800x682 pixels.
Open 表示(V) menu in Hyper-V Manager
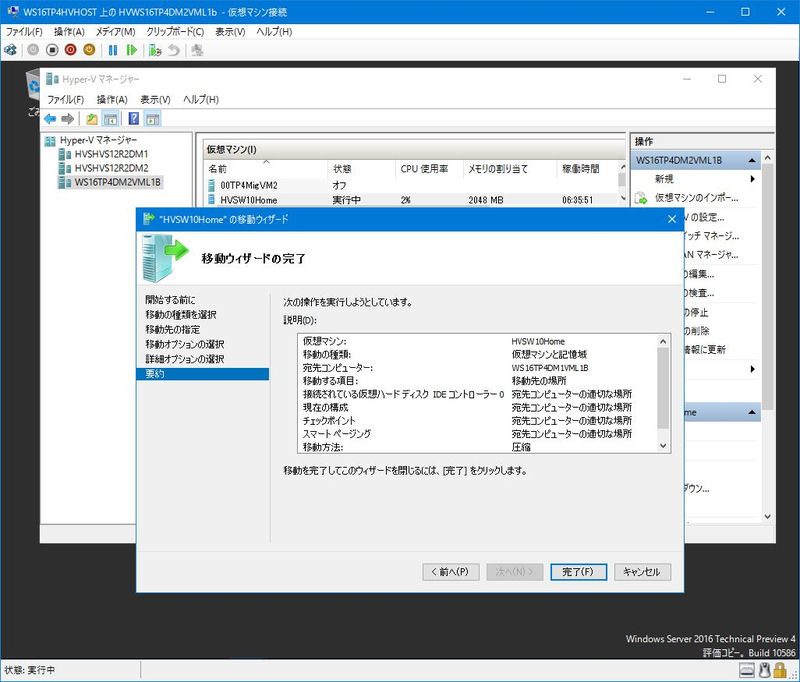pos(155,99)
